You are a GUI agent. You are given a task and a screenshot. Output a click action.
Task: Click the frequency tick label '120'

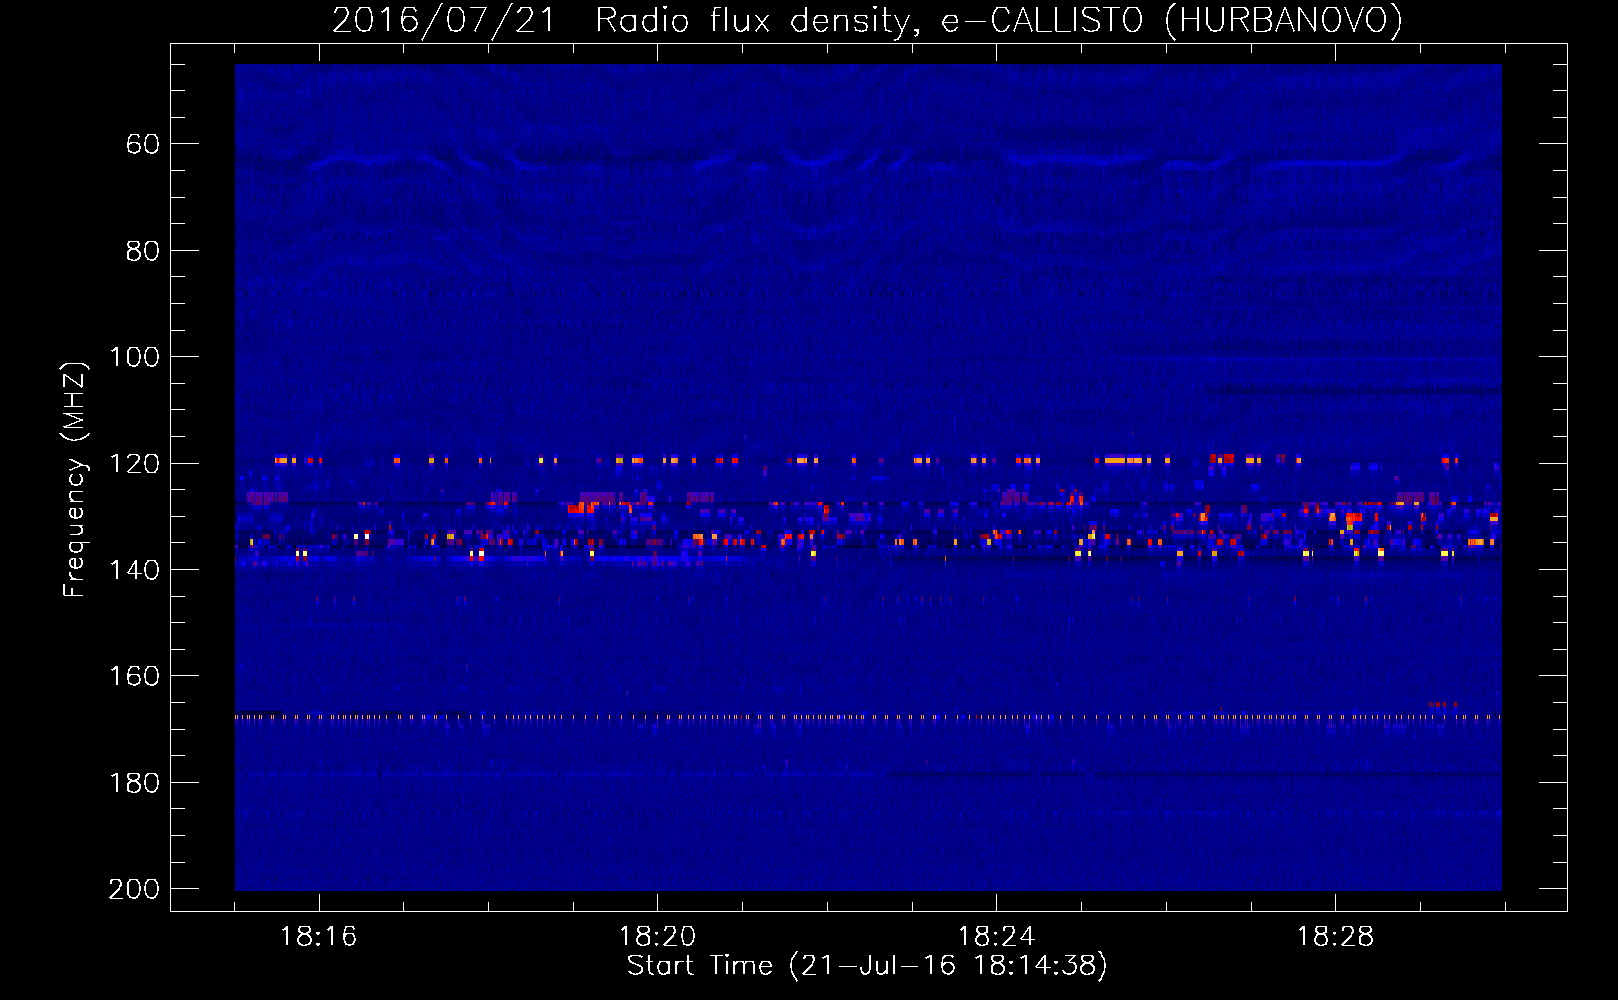[134, 464]
